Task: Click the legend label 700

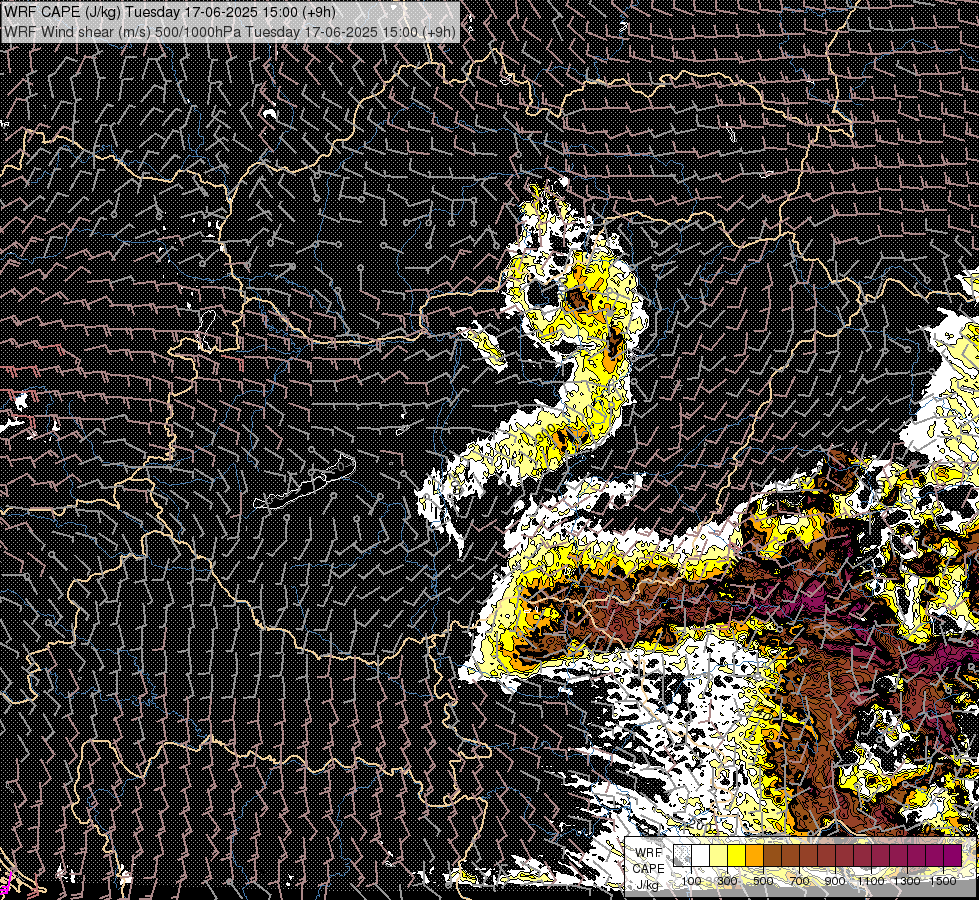Action: pyautogui.click(x=799, y=881)
